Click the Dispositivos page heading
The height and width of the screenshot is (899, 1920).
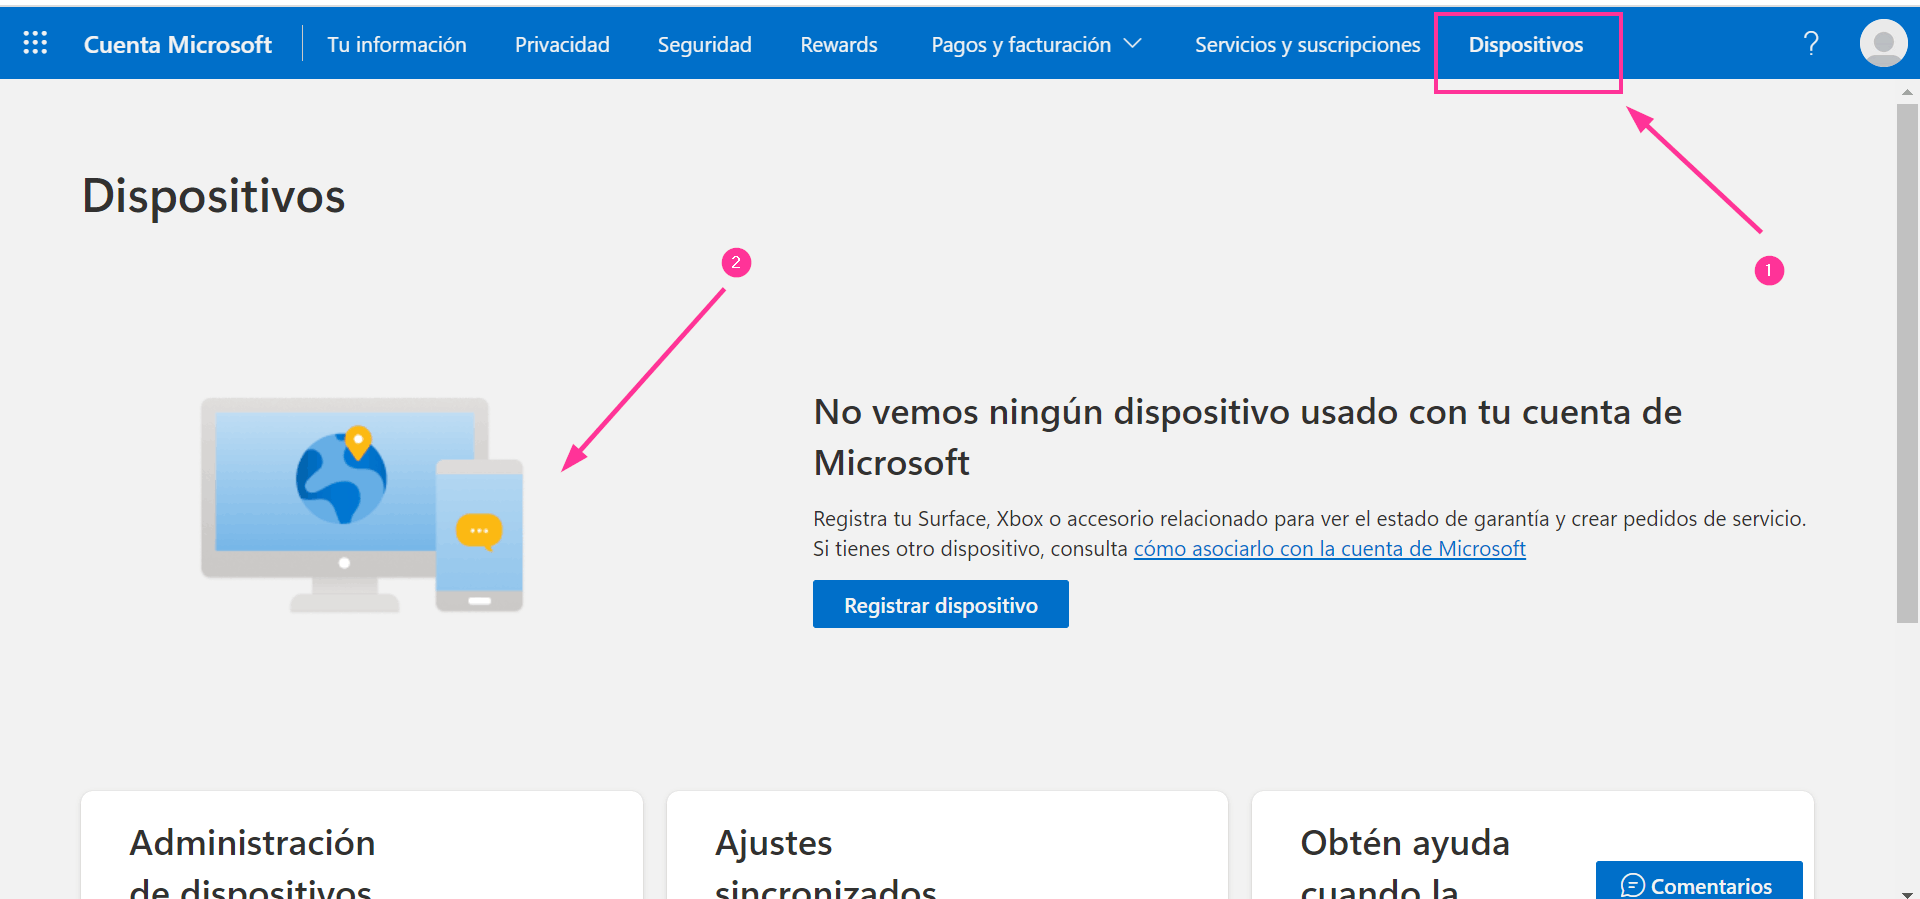(214, 195)
